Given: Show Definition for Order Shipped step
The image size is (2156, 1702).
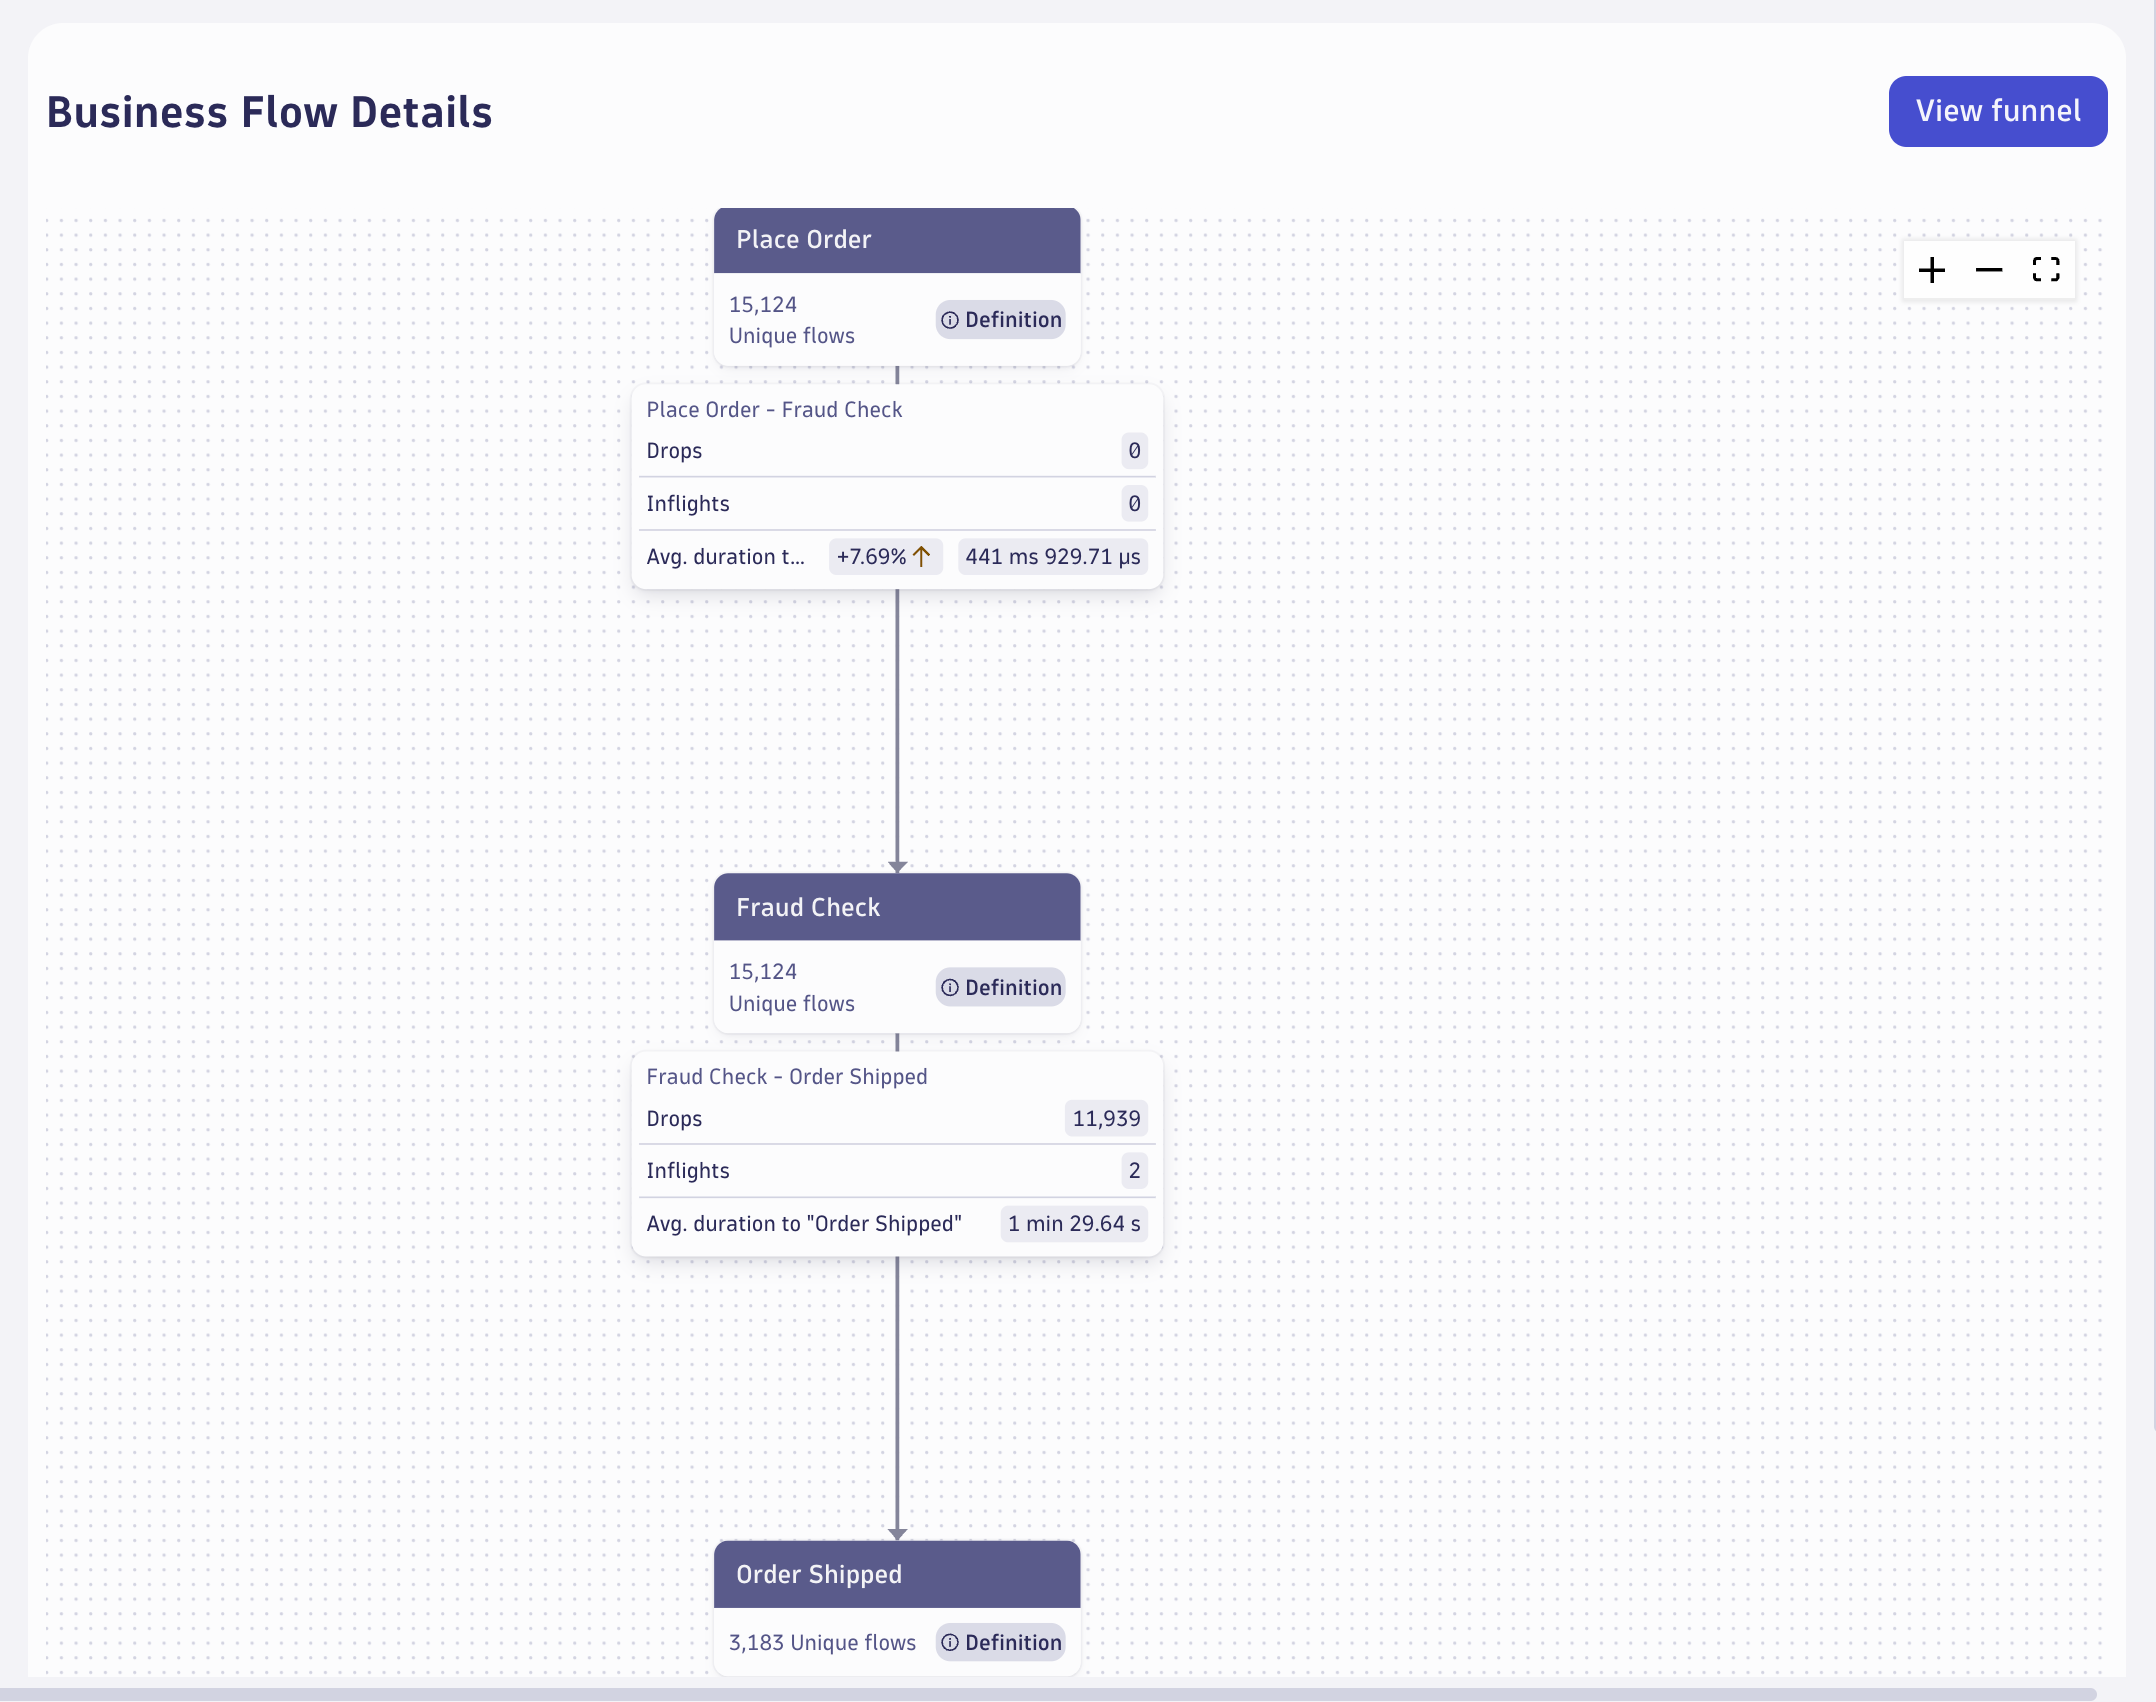Looking at the screenshot, I should click(1001, 1643).
